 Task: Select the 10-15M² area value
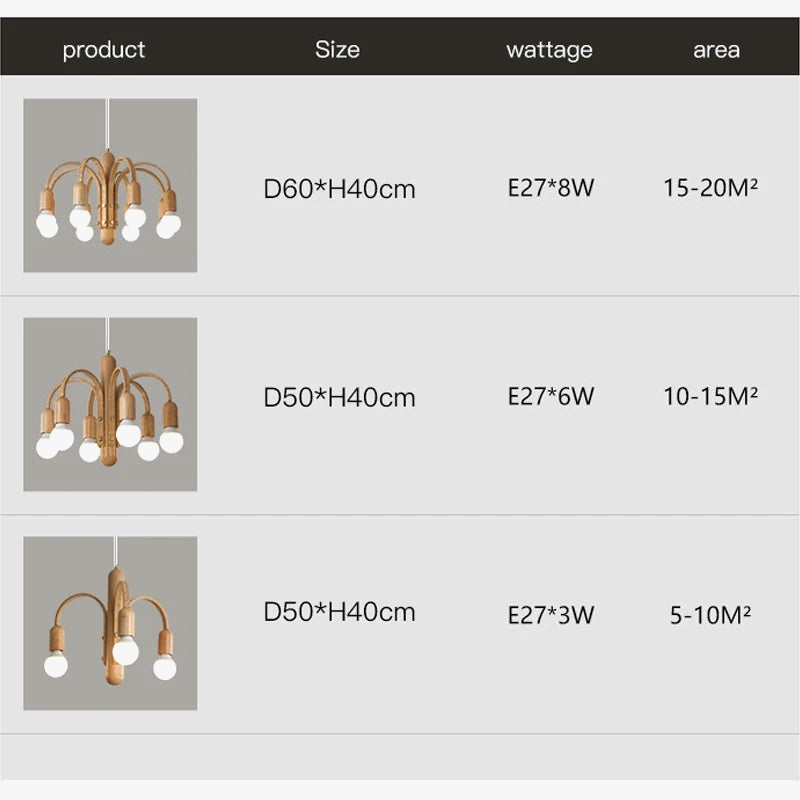(710, 396)
